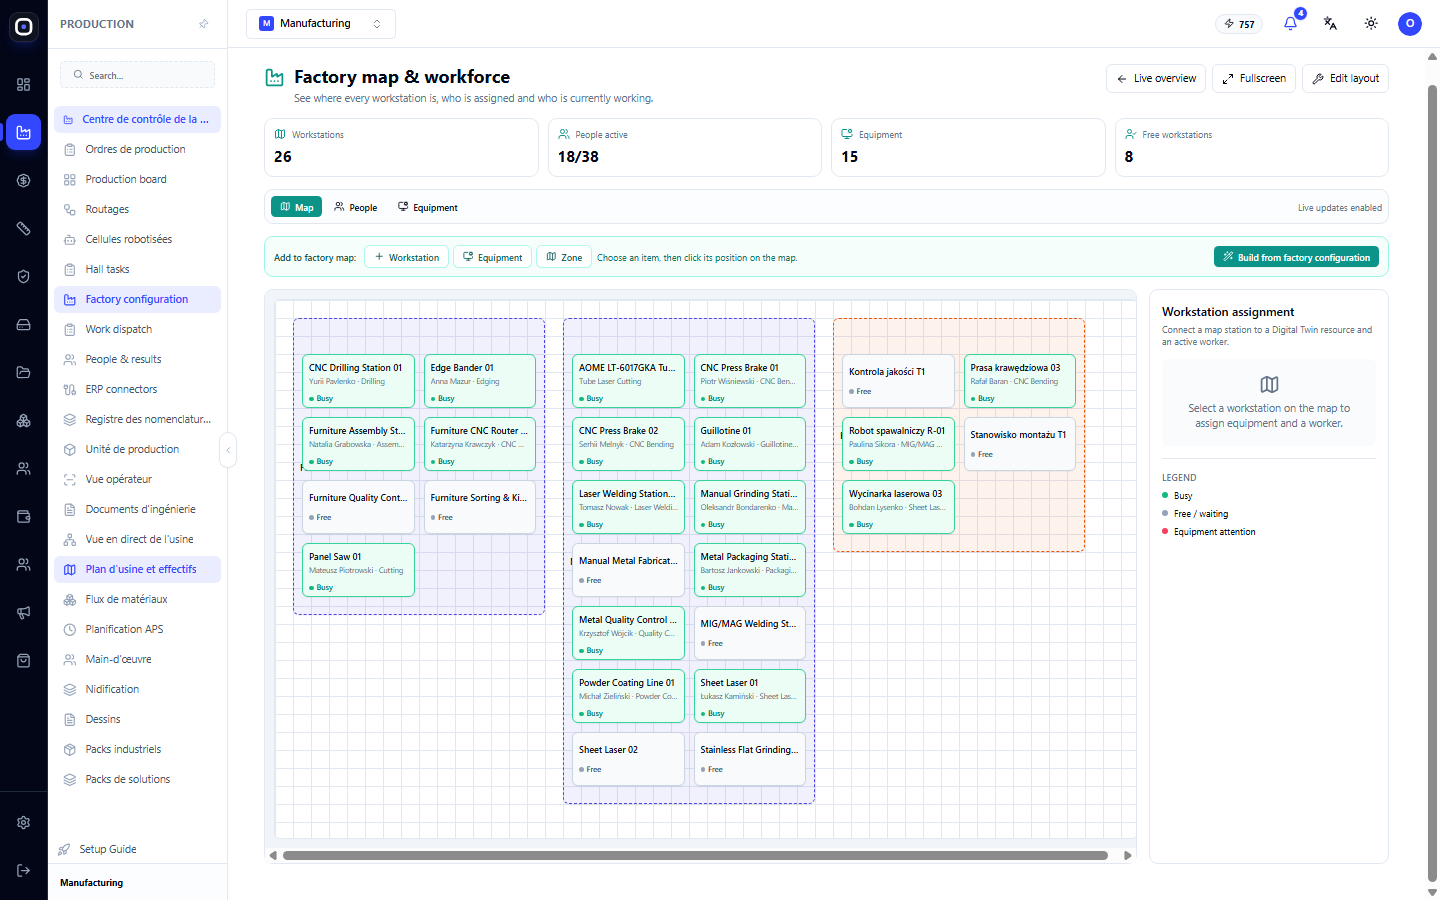Open the dashboard grid rail icon
The width and height of the screenshot is (1440, 900).
tap(24, 85)
